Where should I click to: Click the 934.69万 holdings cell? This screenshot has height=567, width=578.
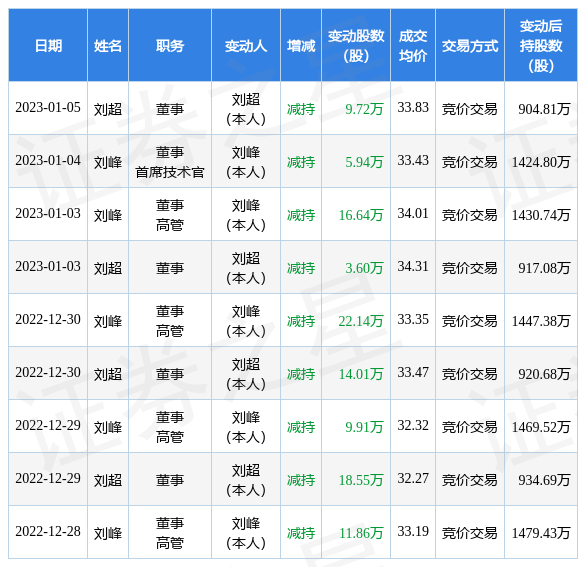point(544,480)
